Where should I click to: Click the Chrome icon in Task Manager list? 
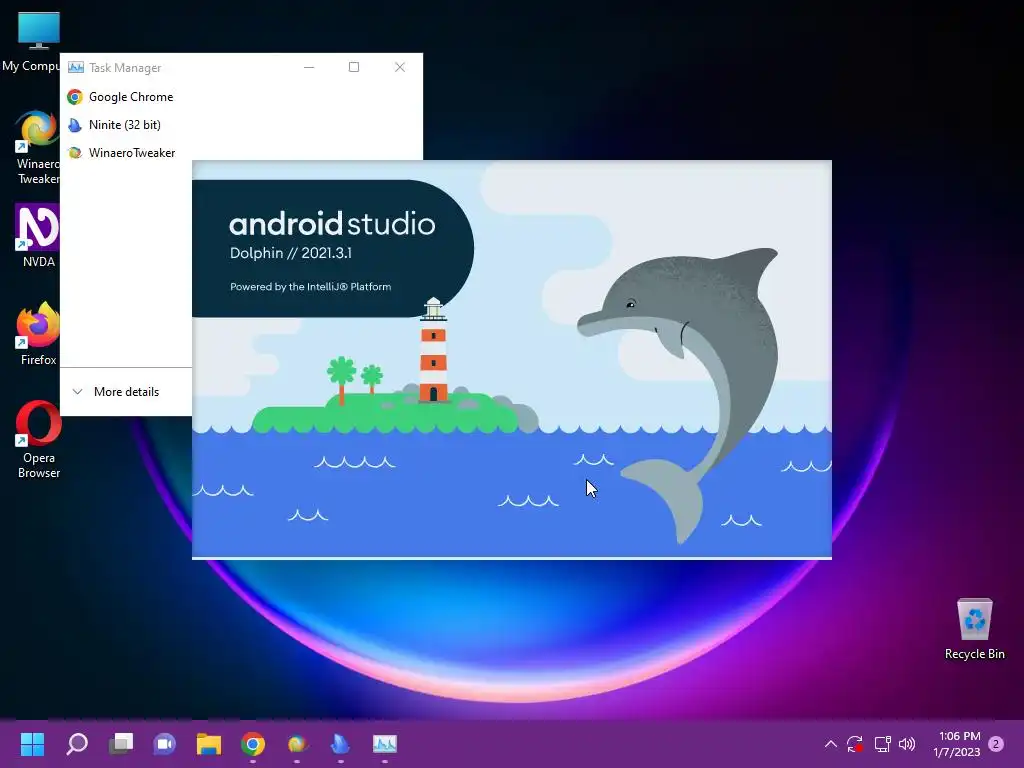(75, 97)
